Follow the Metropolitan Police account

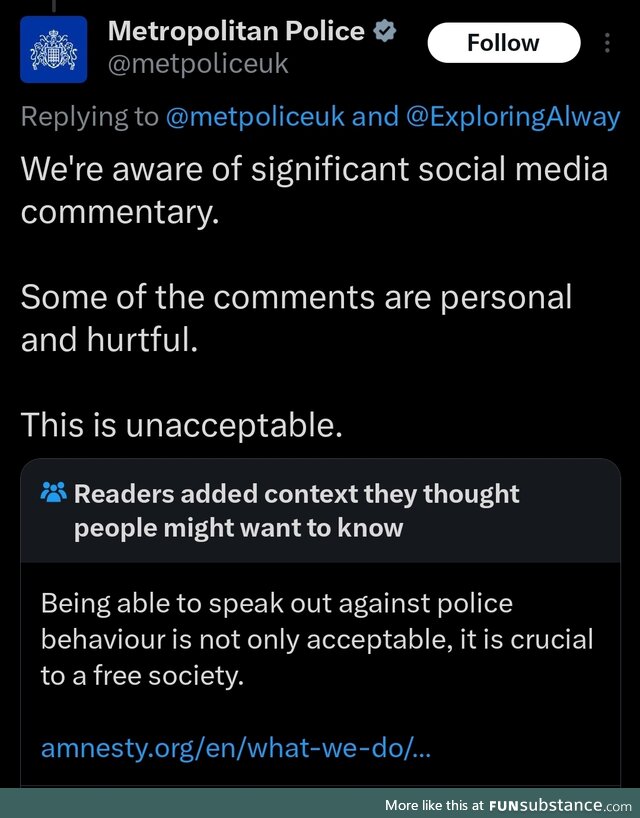[504, 43]
